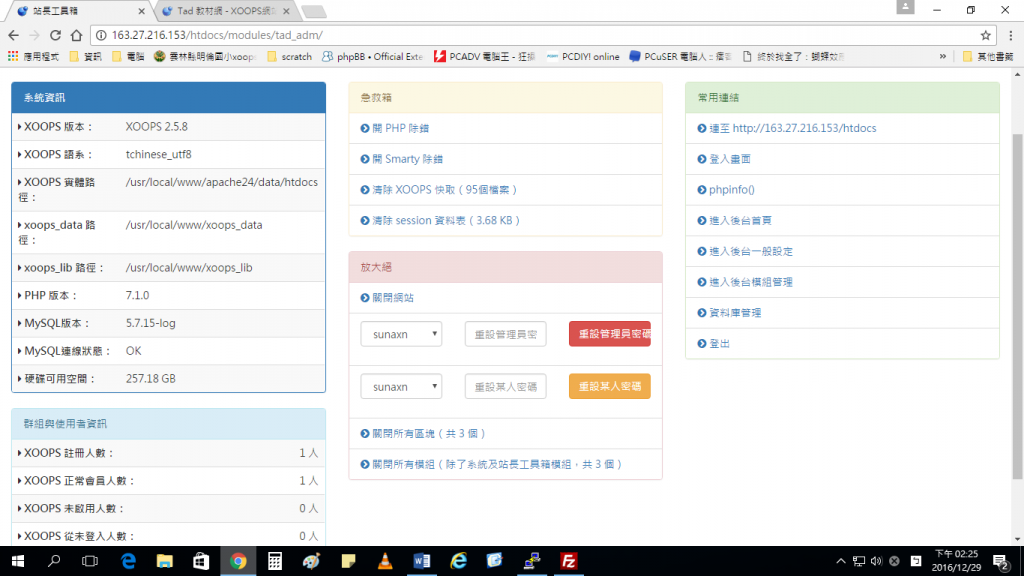
Task: Expand the sunaxn dropdown beside the orange button
Action: 401,386
